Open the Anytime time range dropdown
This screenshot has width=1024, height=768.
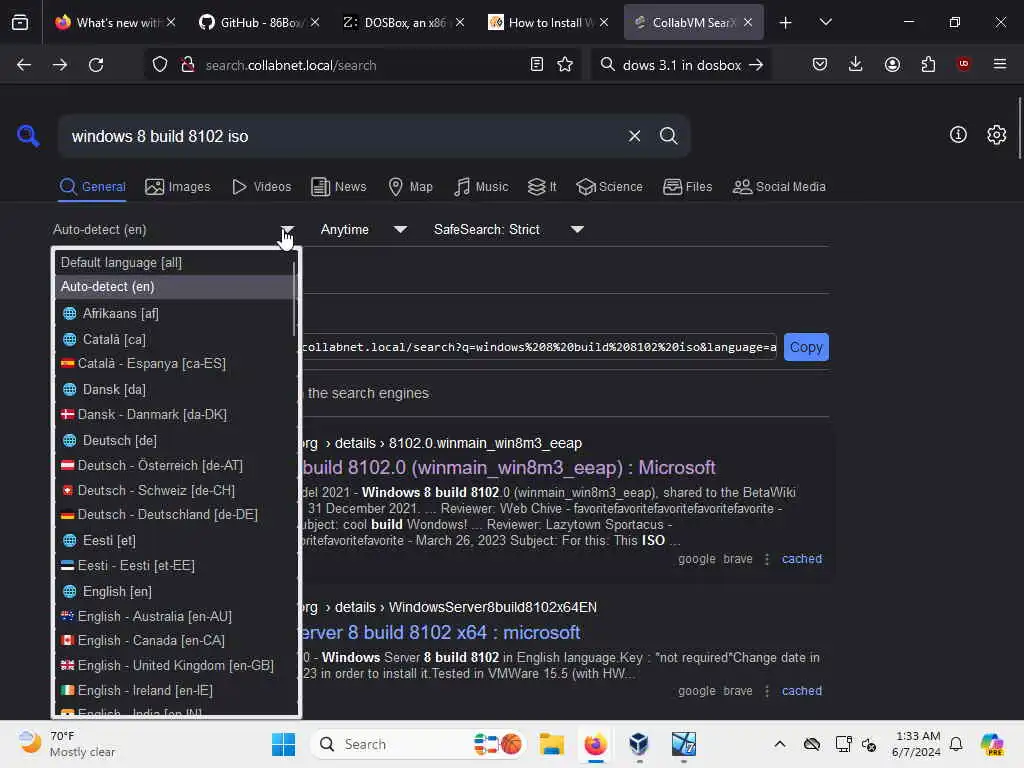[x=364, y=230]
